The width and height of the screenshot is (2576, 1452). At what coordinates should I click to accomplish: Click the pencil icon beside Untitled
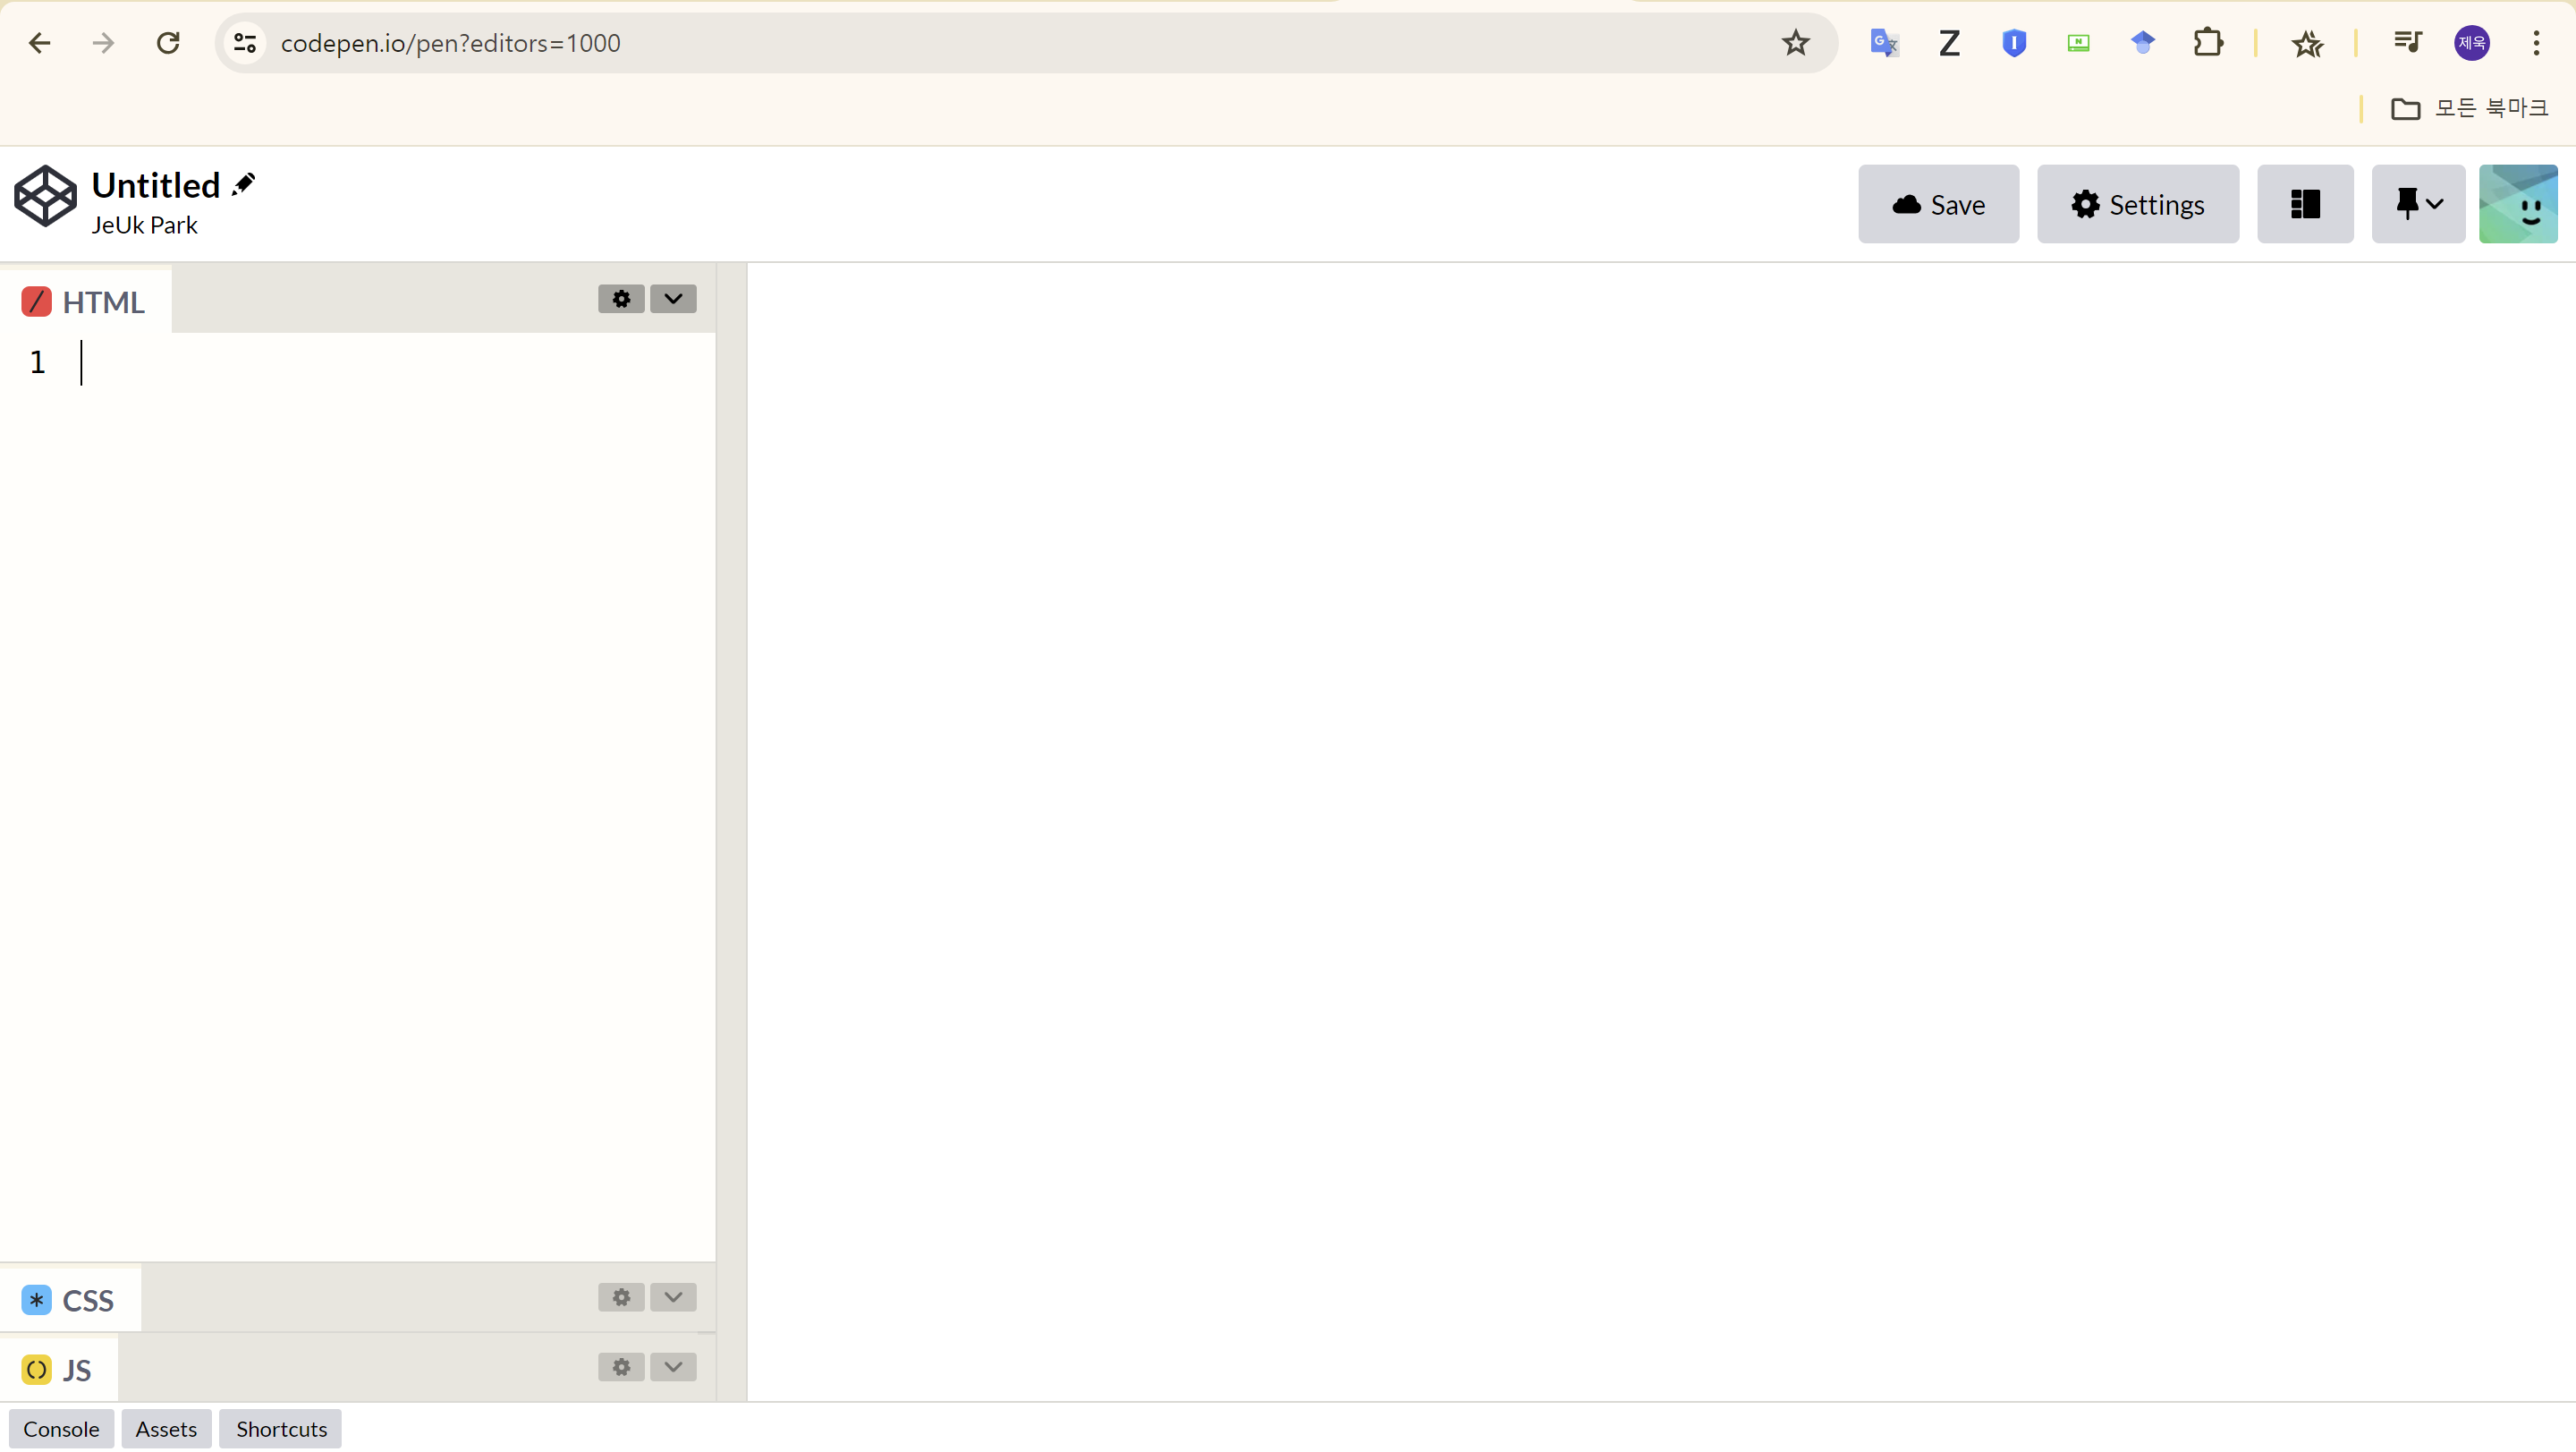243,185
